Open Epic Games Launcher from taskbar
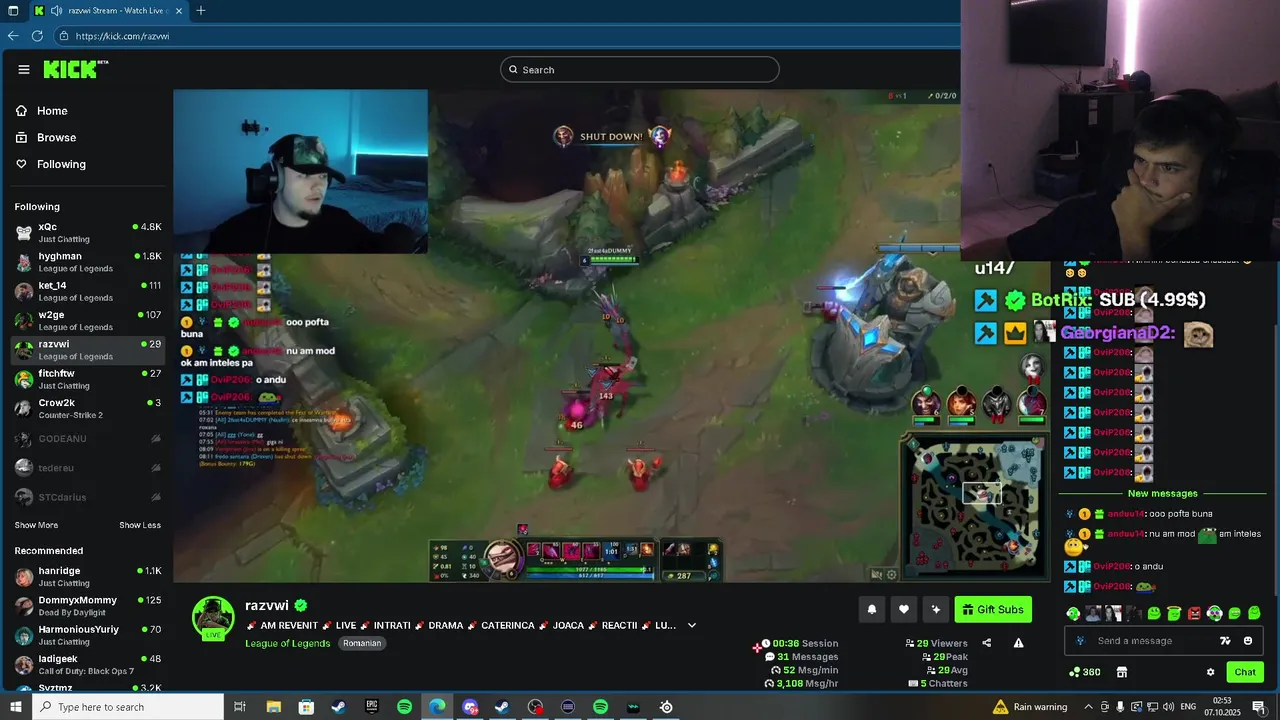The width and height of the screenshot is (1280, 720). coord(371,707)
